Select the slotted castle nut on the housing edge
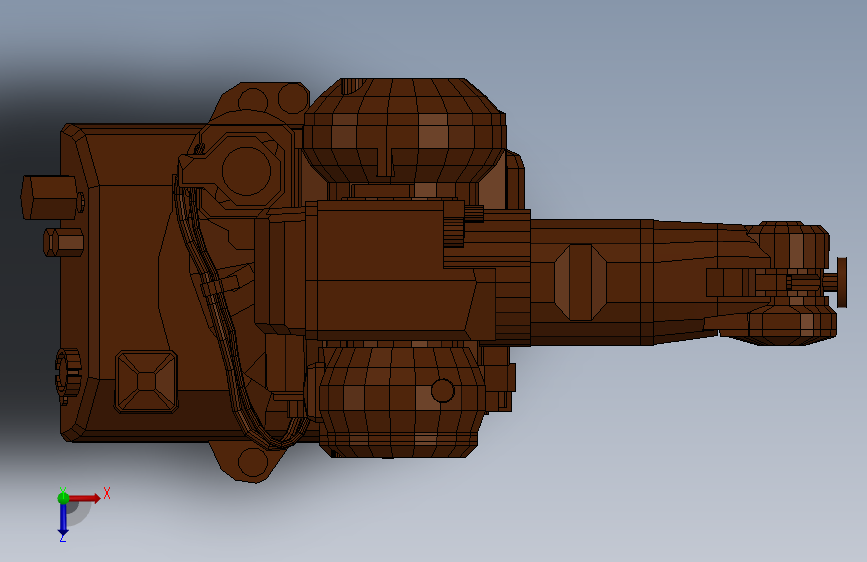Viewport: 867px width, 562px height. point(67,376)
